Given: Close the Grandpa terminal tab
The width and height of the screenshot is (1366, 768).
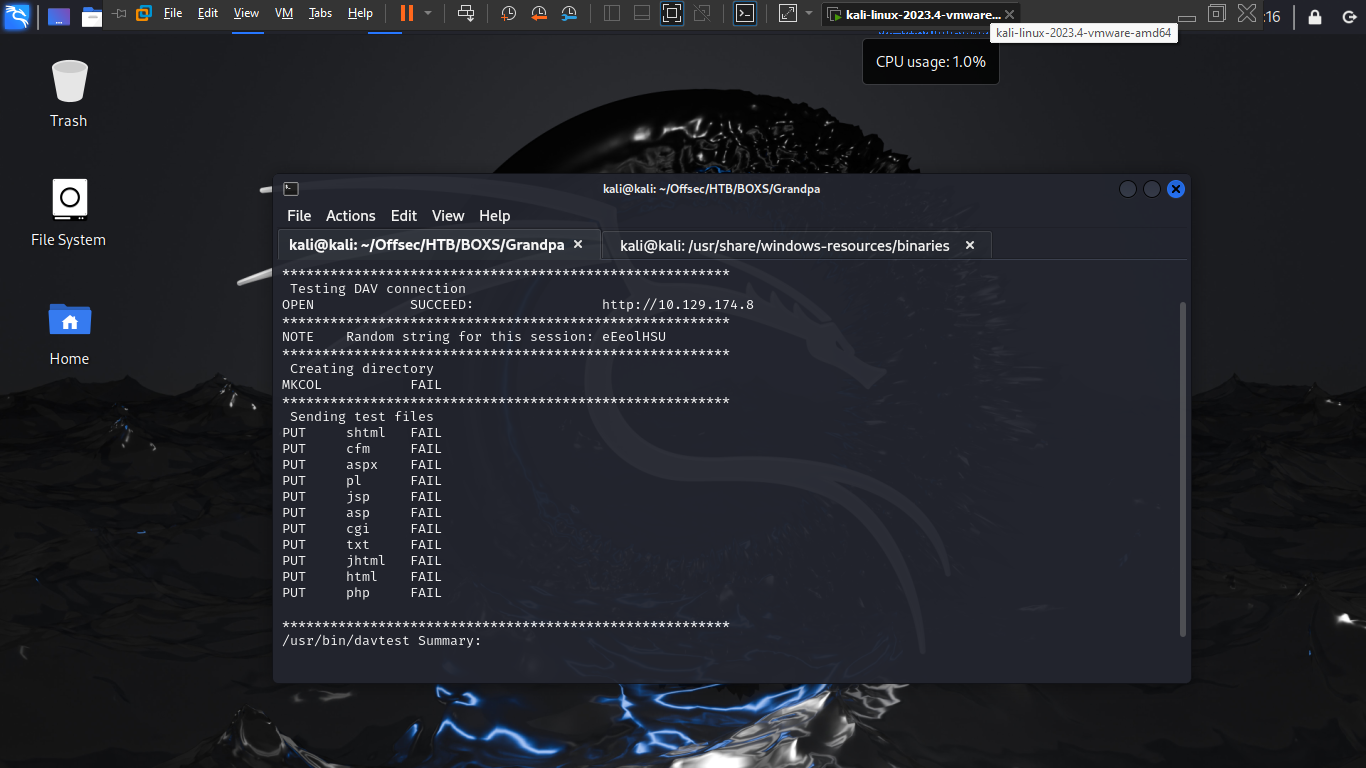Looking at the screenshot, I should pos(577,245).
